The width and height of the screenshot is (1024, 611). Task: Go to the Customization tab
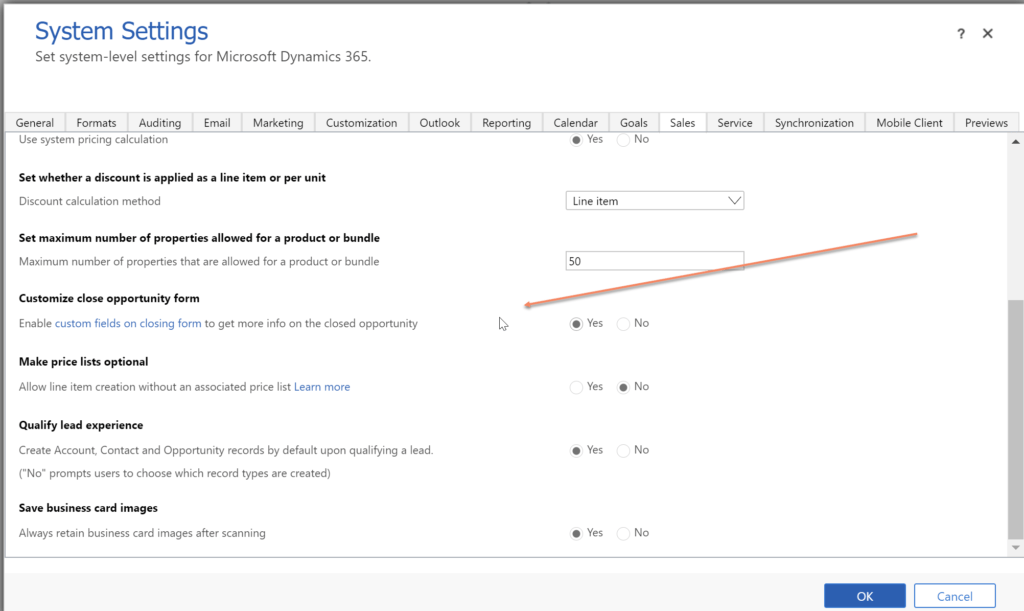[361, 123]
